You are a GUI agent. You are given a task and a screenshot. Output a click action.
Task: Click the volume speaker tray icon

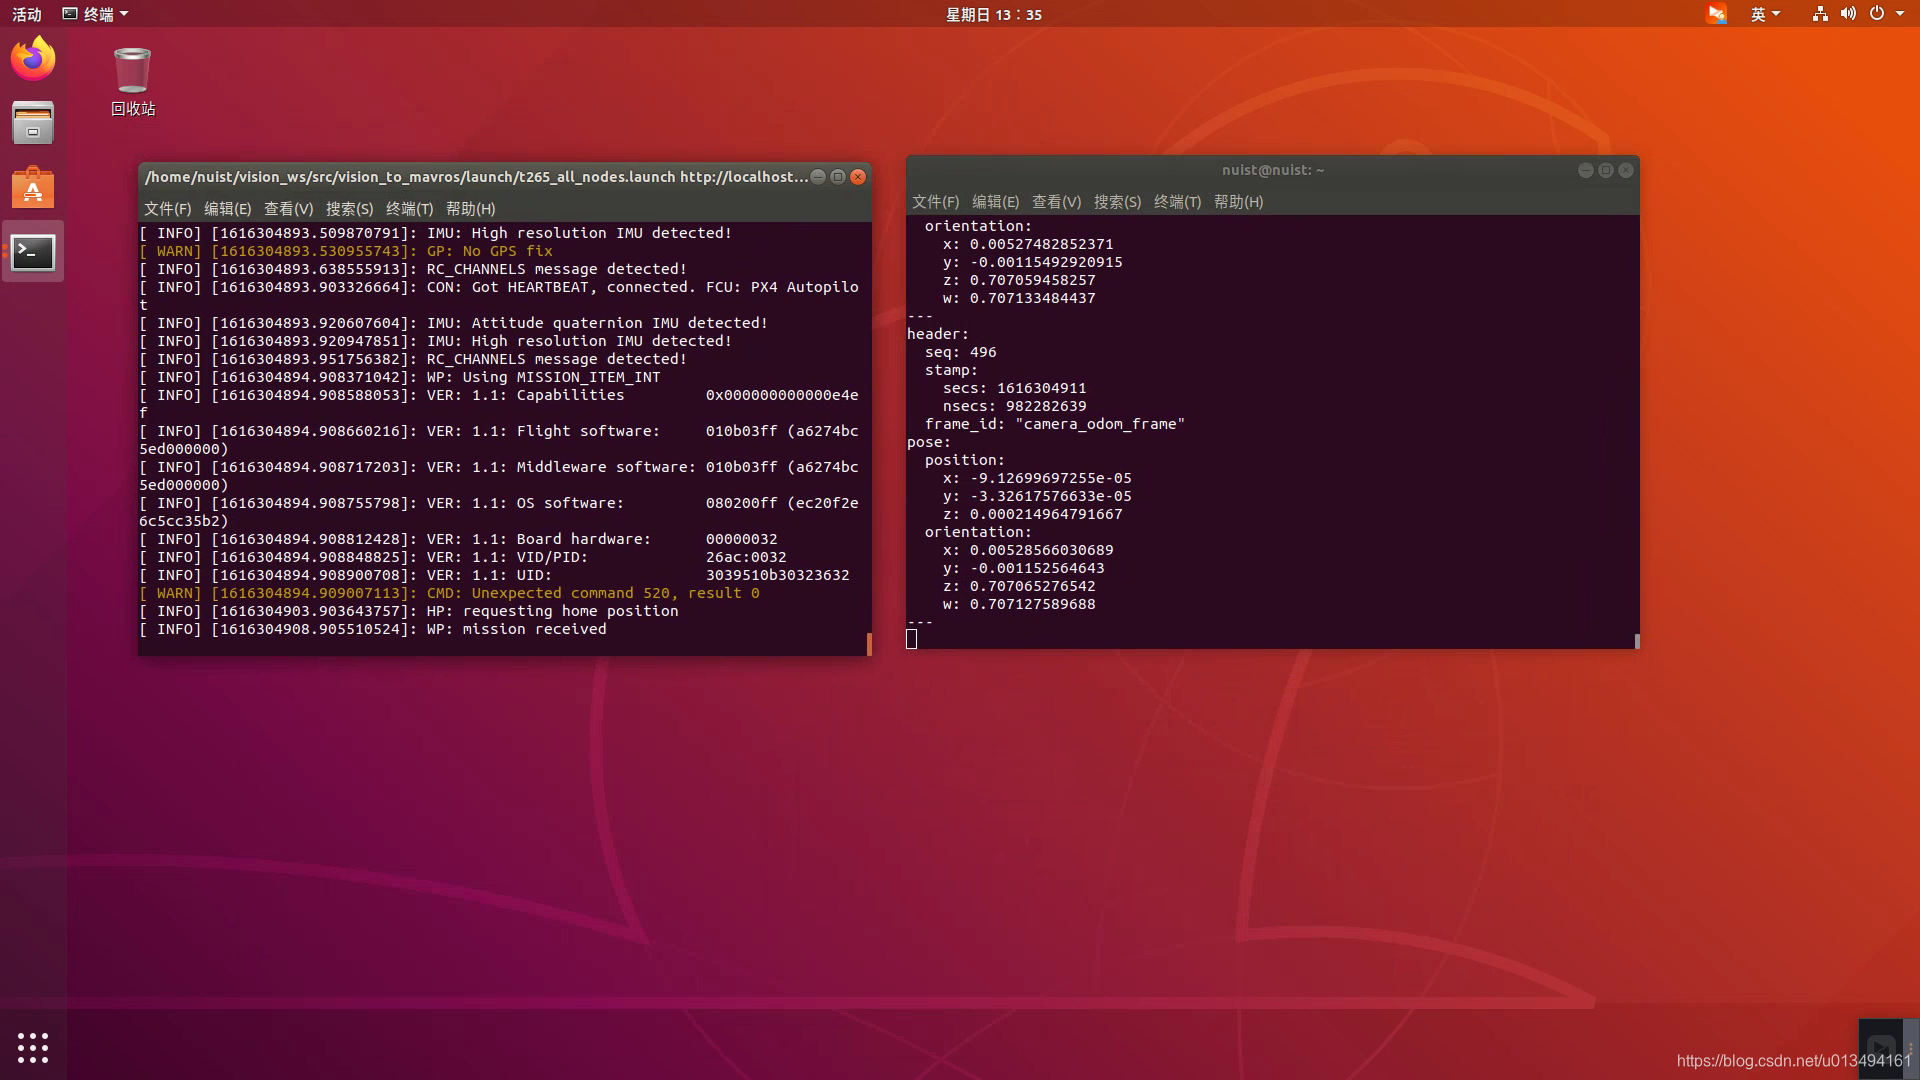pos(1848,14)
